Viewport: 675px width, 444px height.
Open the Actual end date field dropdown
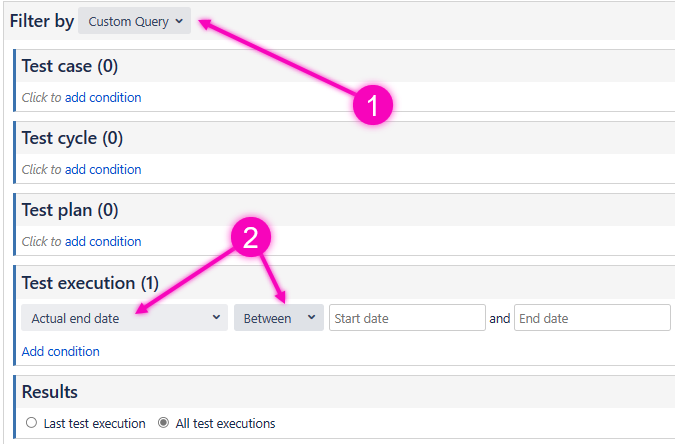(x=124, y=318)
